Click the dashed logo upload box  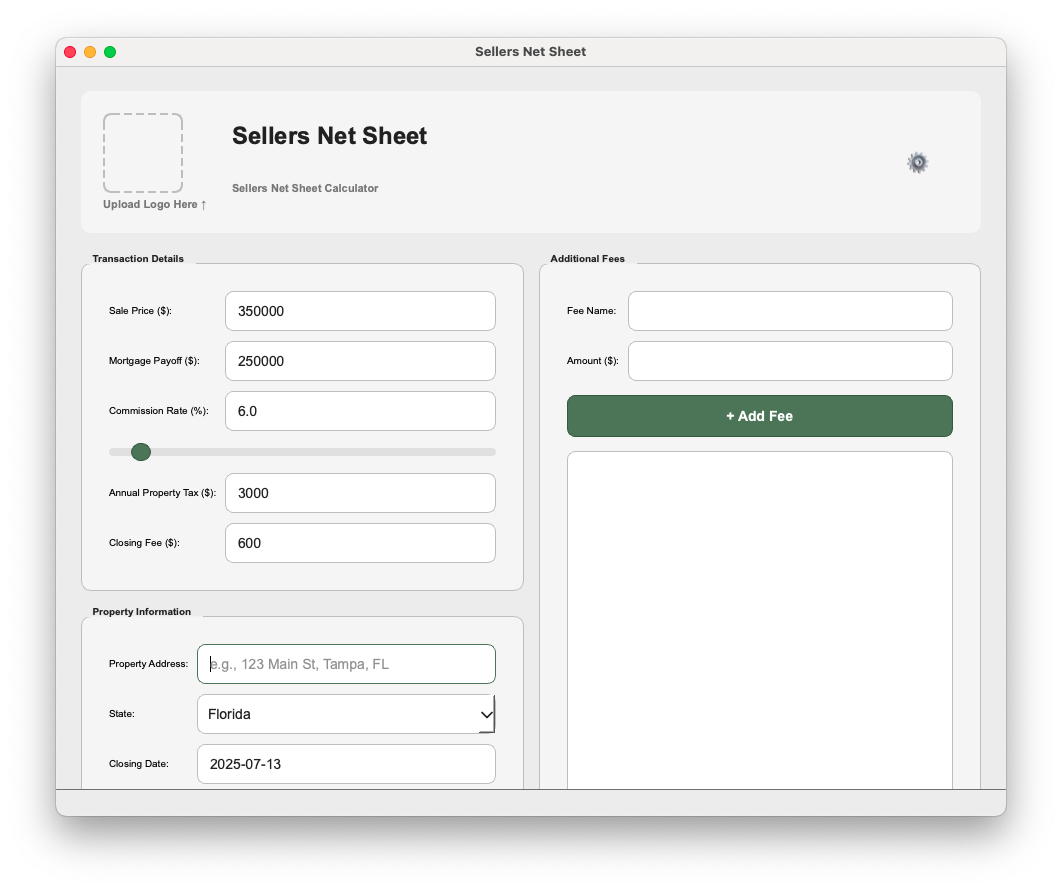[143, 153]
